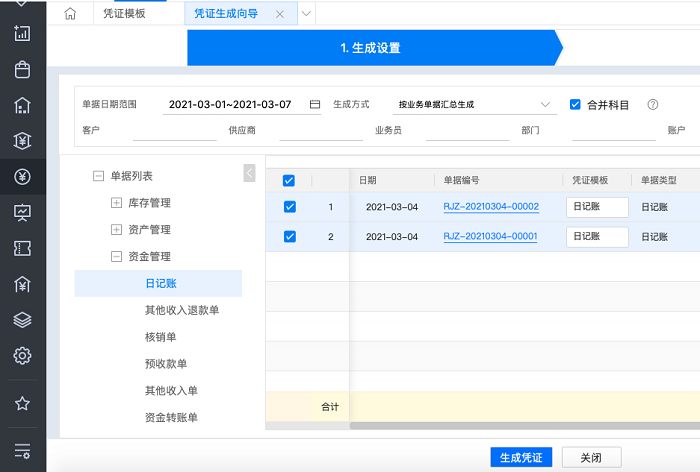The width and height of the screenshot is (700, 472).
Task: Click the home icon tab
Action: (70, 14)
